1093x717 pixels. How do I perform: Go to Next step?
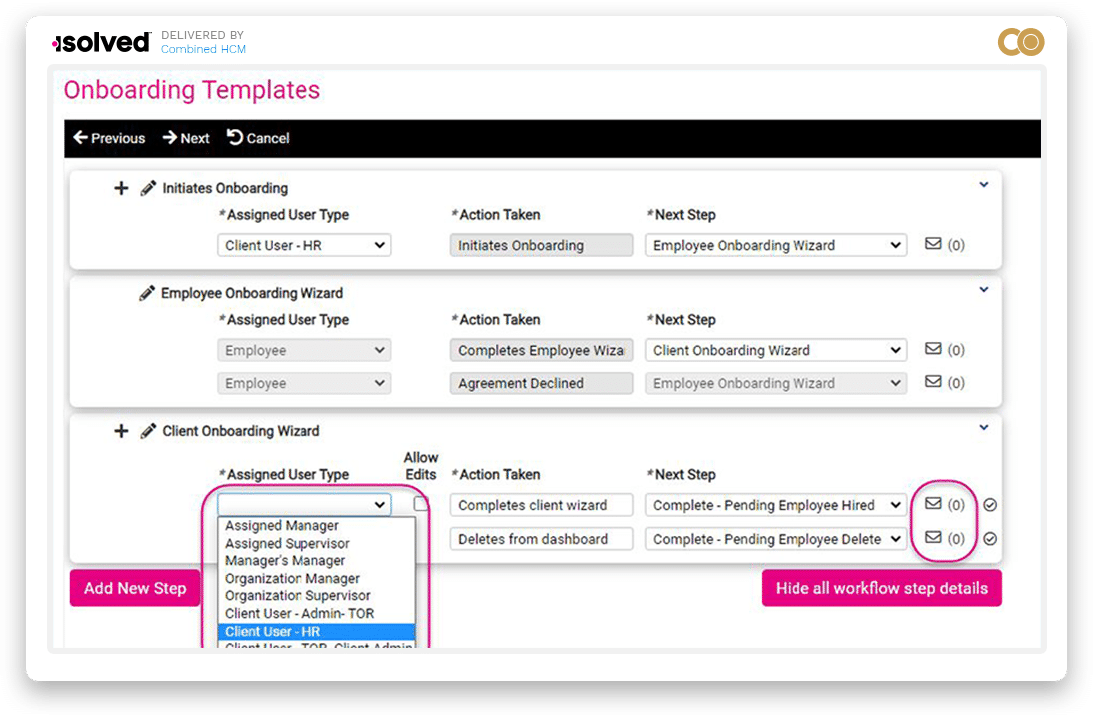pos(186,138)
